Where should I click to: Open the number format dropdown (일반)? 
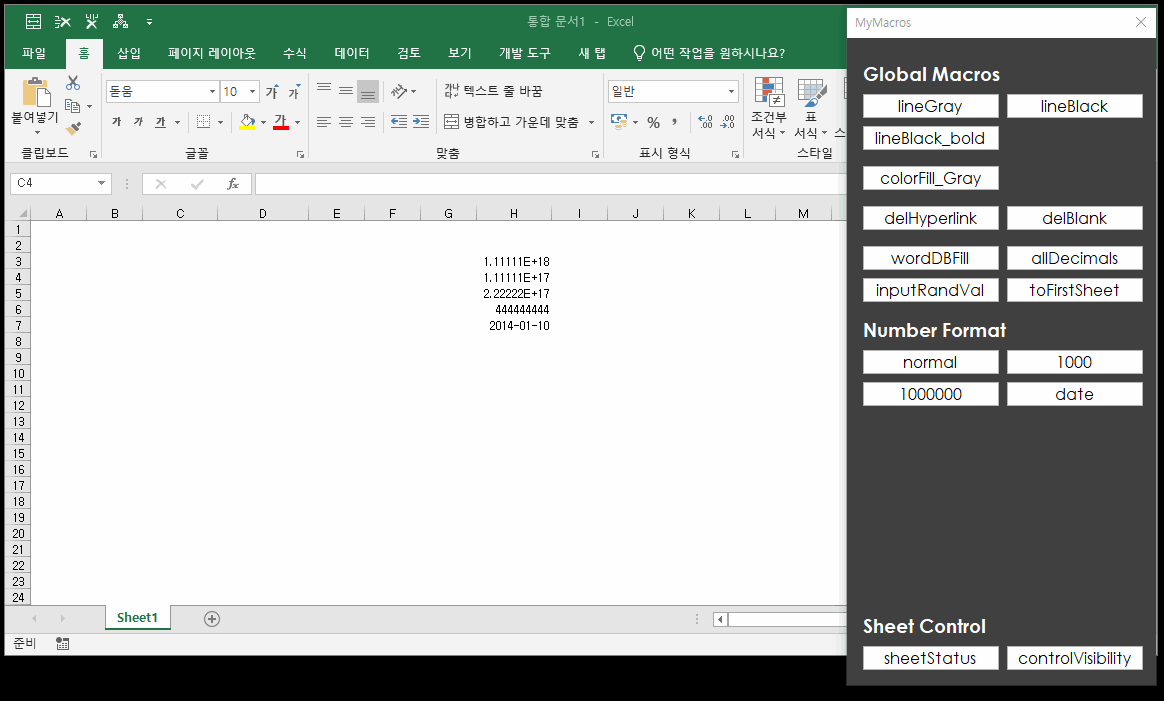731,91
